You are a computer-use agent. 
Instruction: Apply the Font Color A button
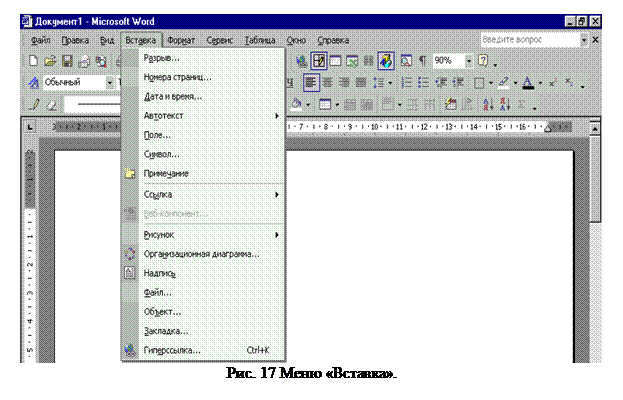click(x=528, y=83)
